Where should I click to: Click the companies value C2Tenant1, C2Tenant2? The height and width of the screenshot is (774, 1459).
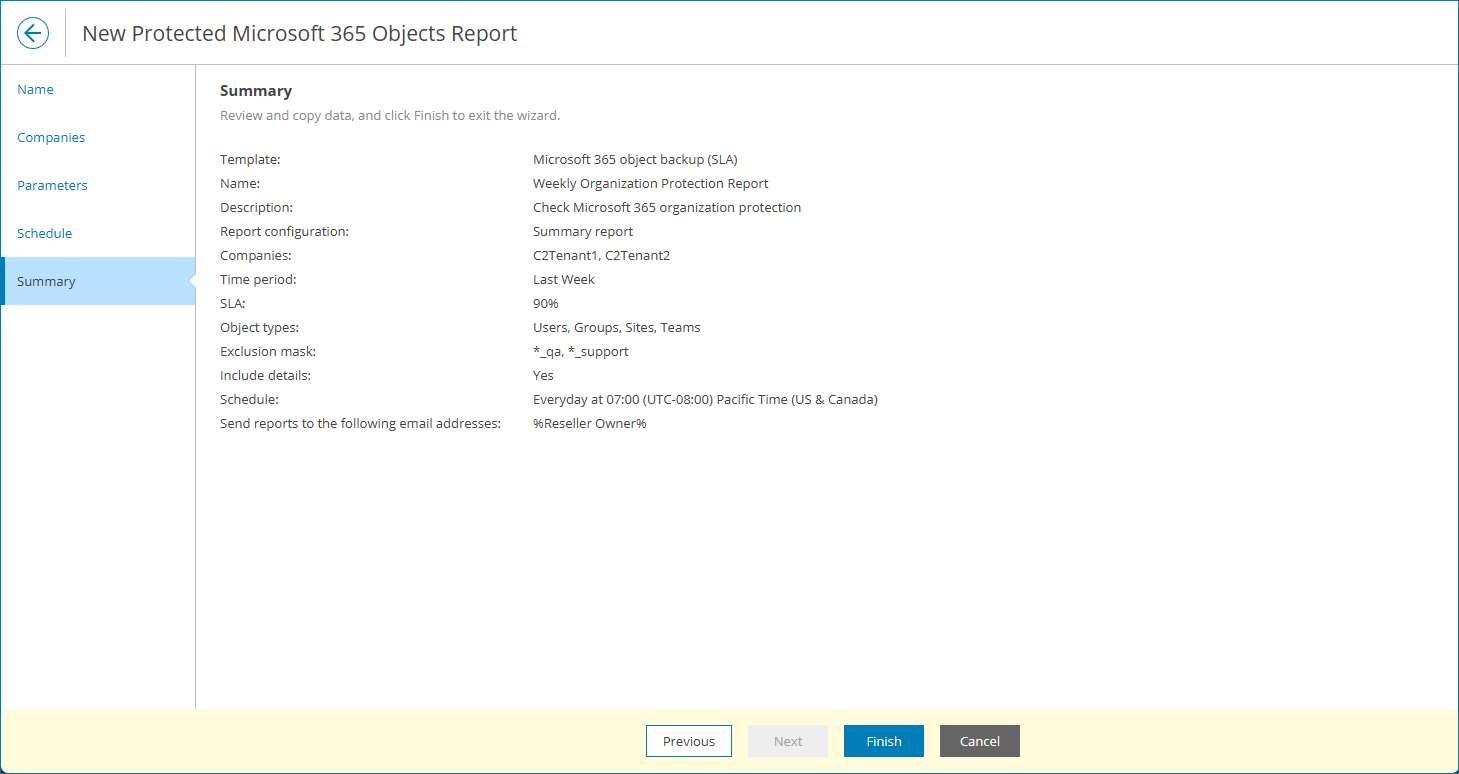click(601, 255)
